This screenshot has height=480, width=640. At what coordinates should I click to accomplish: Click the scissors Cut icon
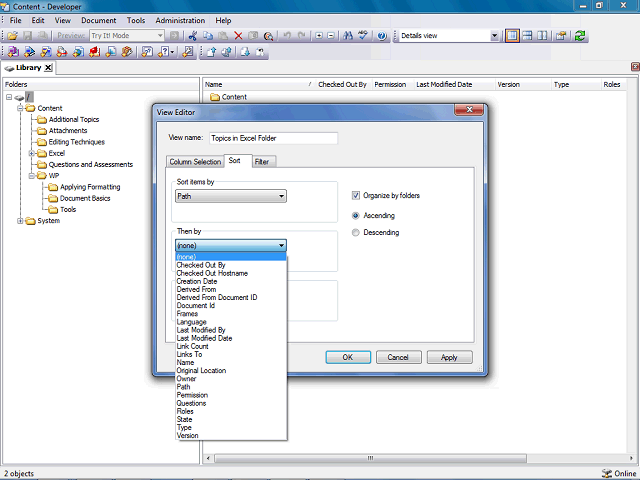193,36
